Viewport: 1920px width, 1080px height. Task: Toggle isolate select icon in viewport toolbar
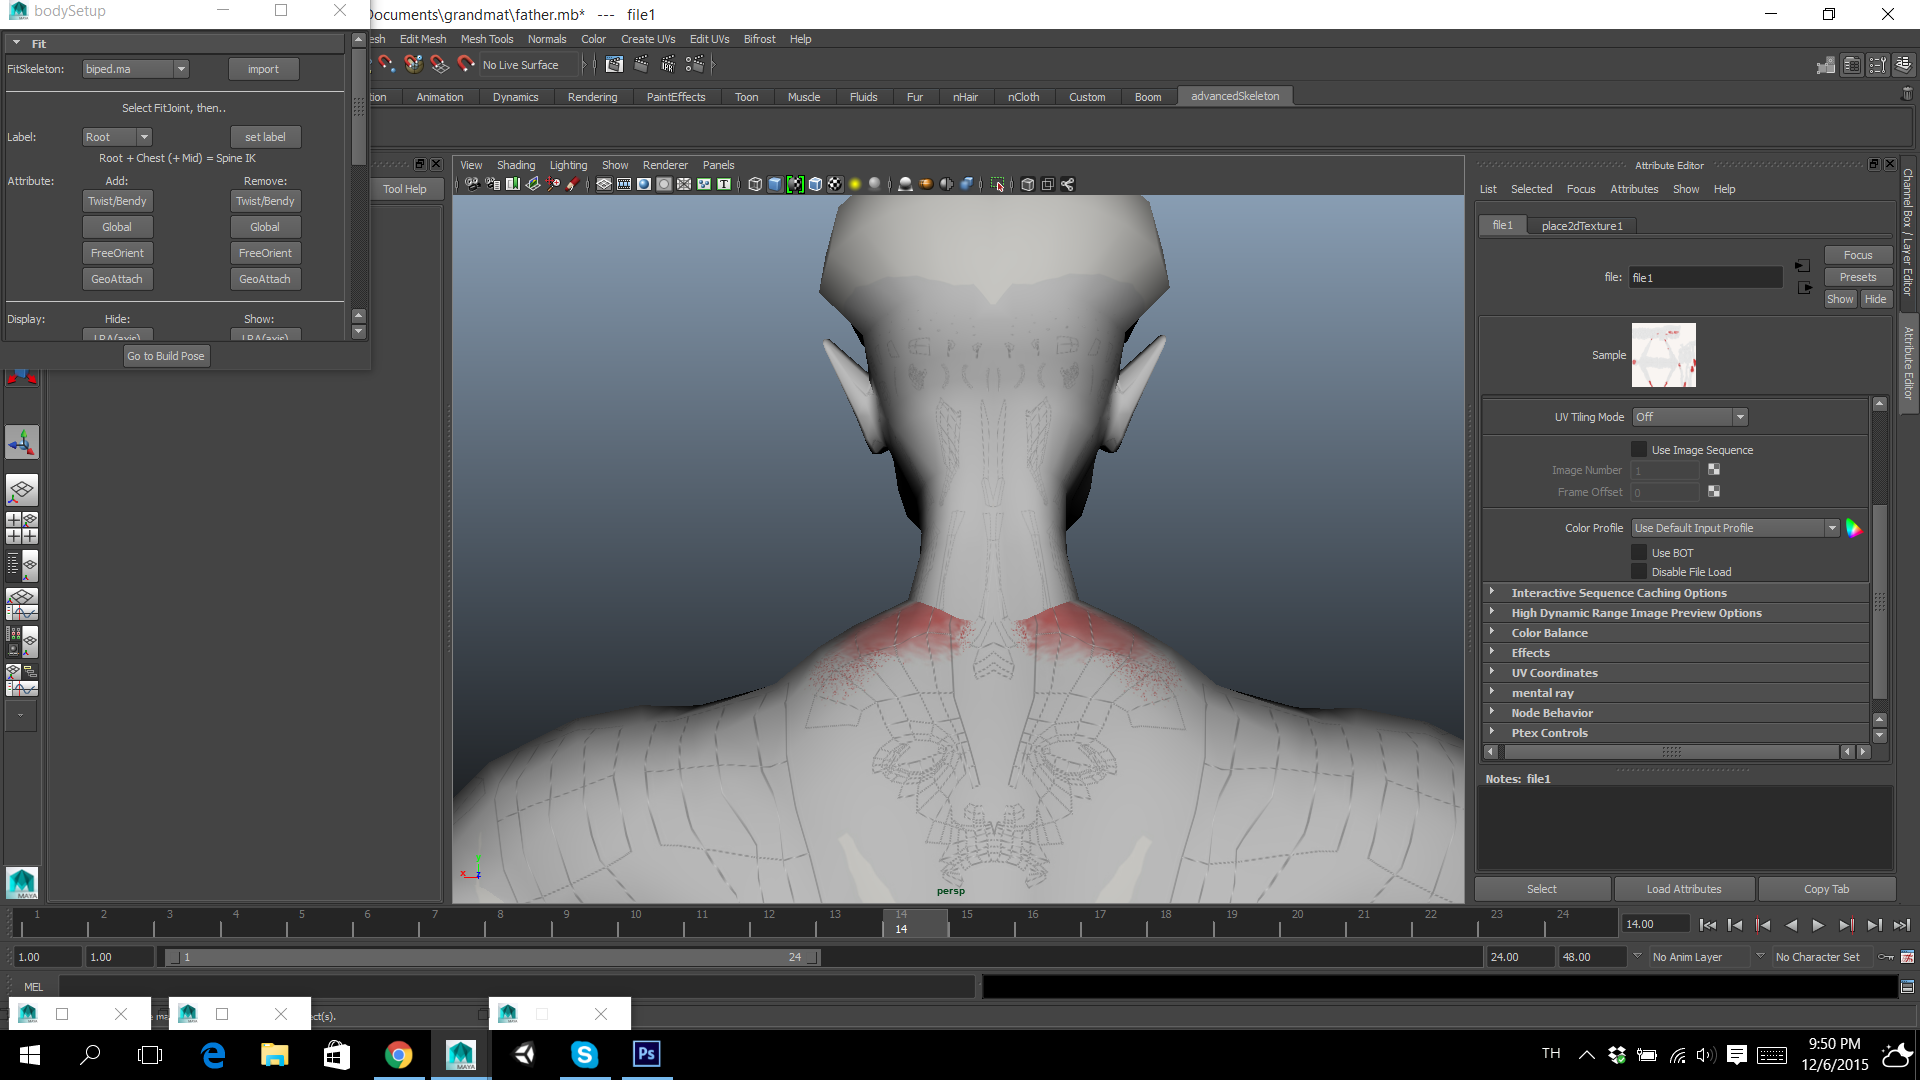(x=998, y=184)
